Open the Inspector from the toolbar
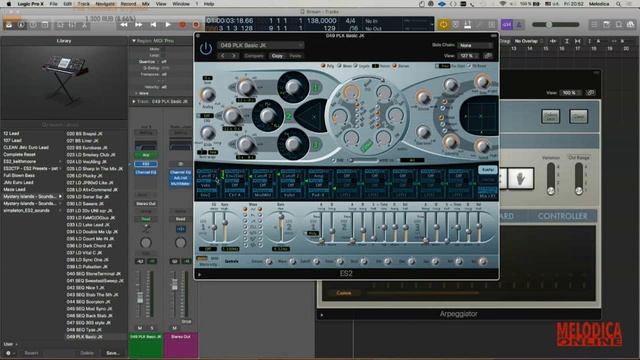The image size is (640, 360). click(x=21, y=25)
